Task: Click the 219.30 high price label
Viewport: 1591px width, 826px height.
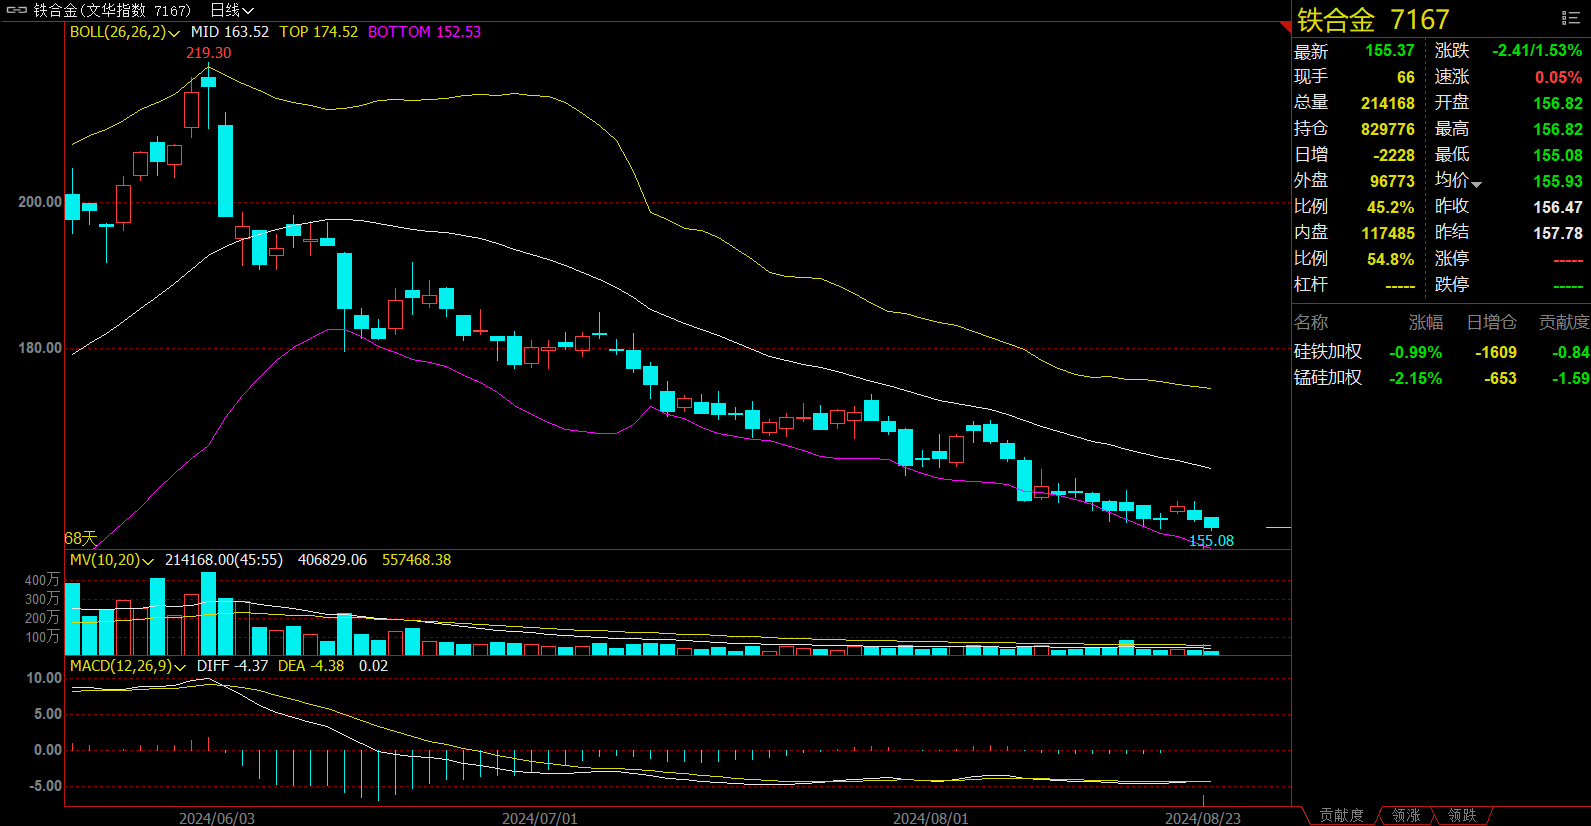Action: [208, 53]
